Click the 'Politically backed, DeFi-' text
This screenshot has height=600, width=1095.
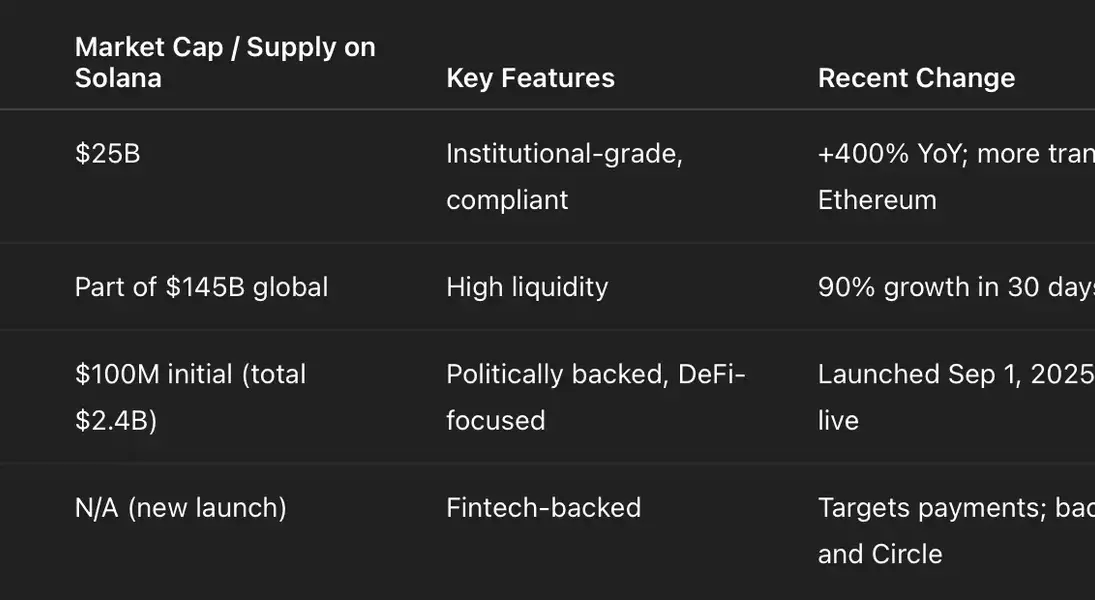[596, 374]
